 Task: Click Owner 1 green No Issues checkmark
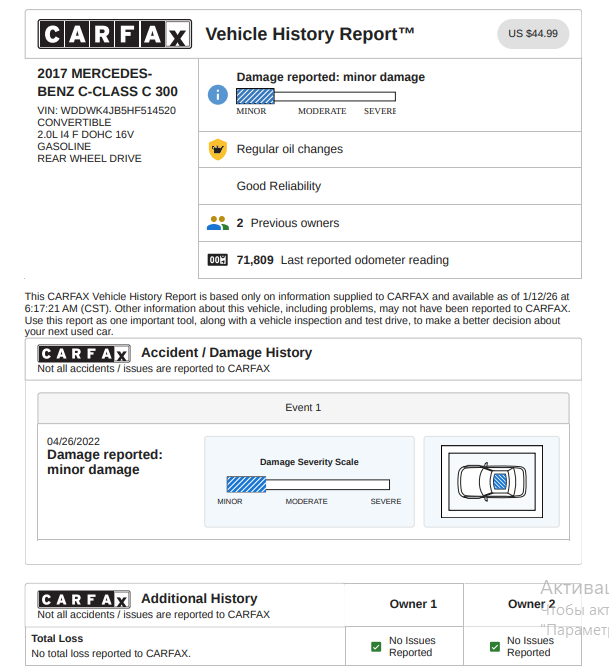[376, 647]
